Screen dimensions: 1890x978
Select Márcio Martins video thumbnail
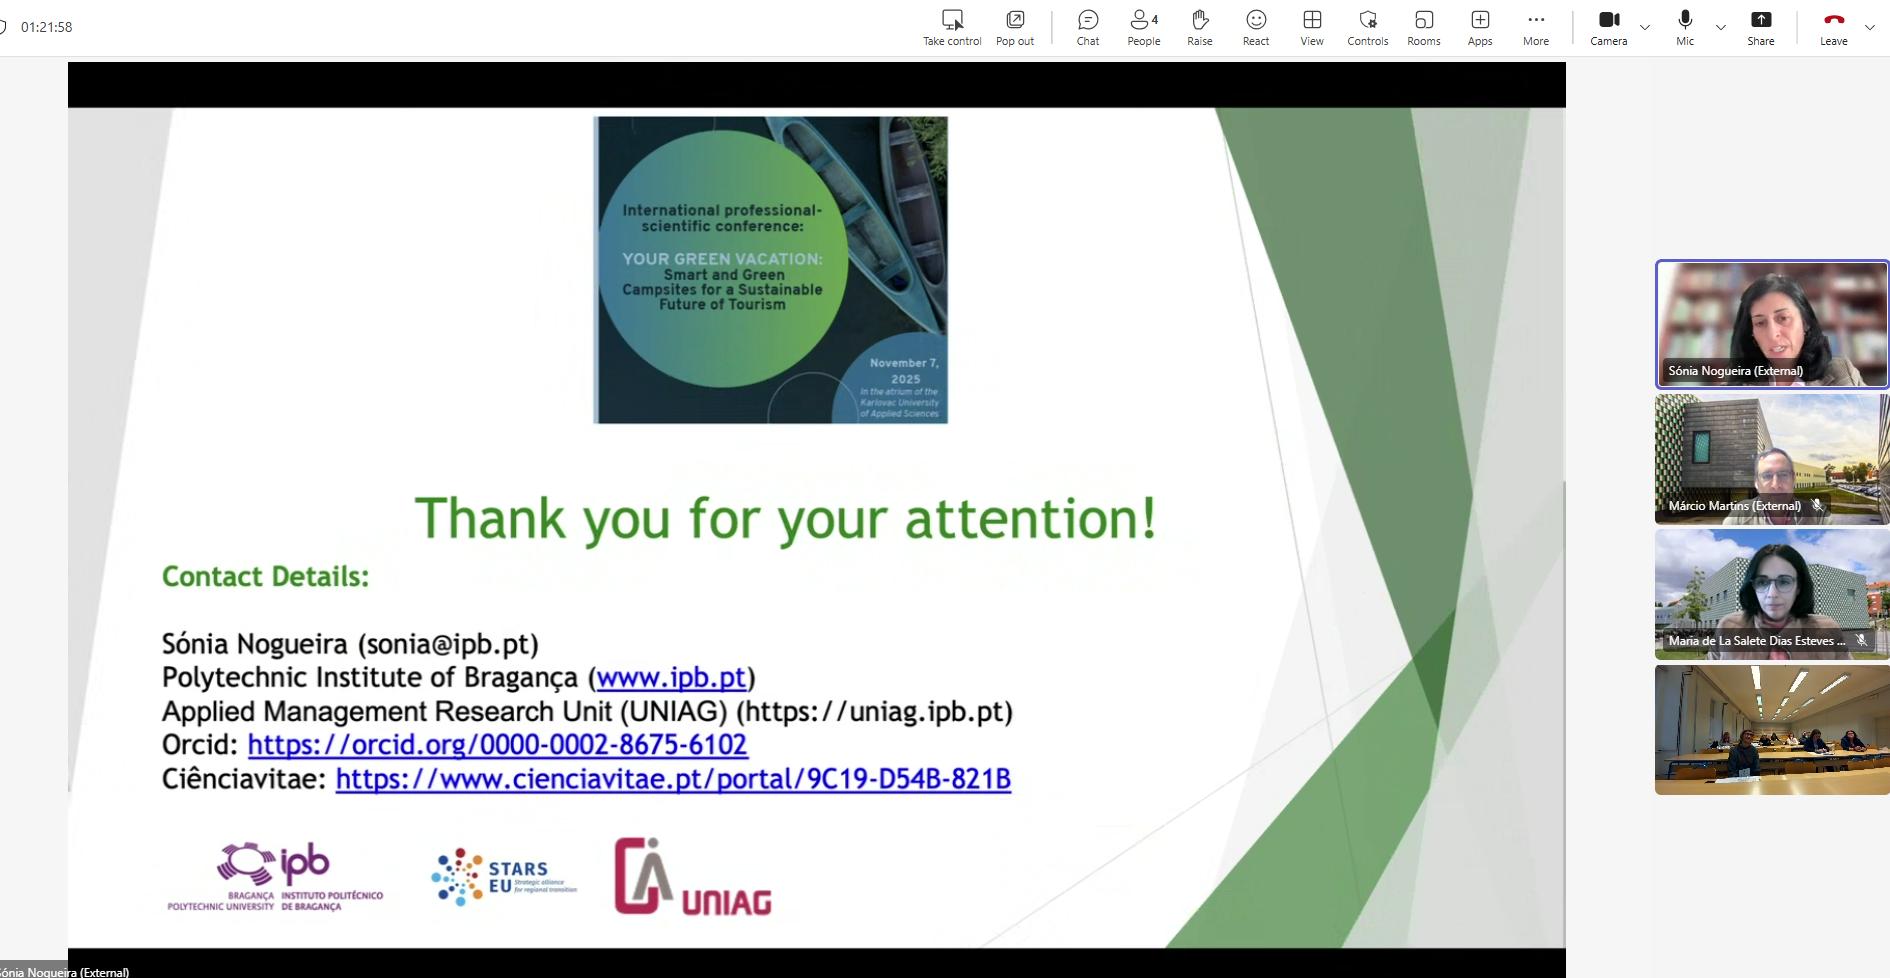(x=1771, y=459)
